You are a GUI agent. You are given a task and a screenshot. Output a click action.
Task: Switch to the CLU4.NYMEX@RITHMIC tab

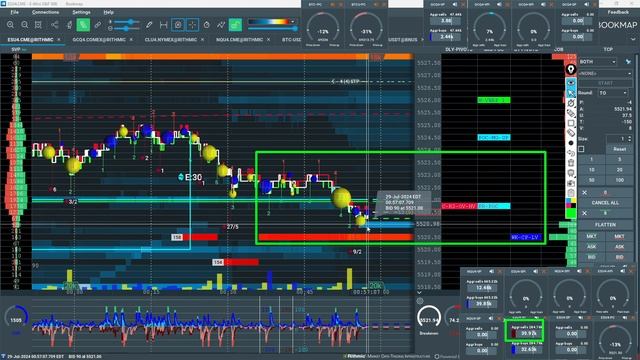tap(171, 40)
